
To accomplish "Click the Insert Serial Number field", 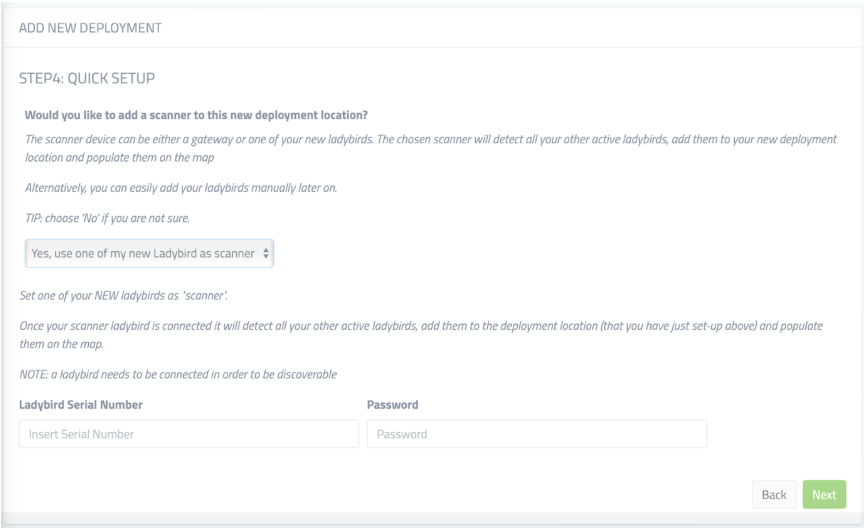I will [x=189, y=433].
